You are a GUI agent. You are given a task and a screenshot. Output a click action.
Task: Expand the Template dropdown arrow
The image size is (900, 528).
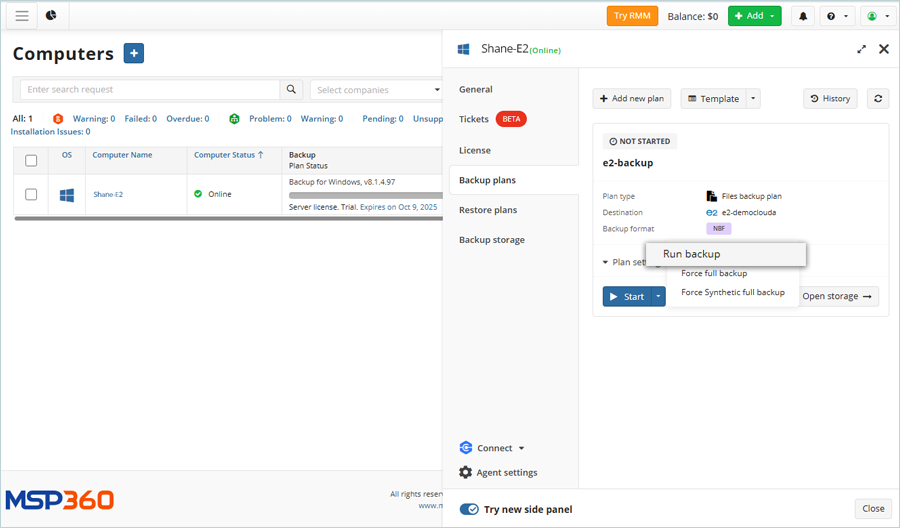point(753,98)
